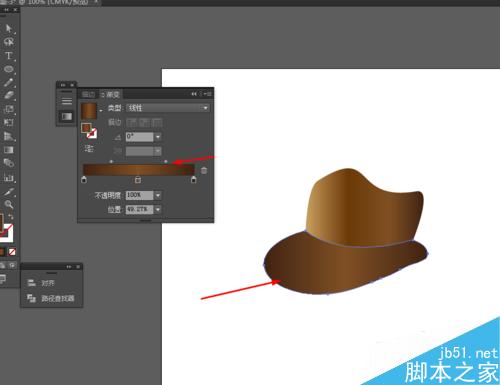Click the Align panel icon

tap(32, 283)
